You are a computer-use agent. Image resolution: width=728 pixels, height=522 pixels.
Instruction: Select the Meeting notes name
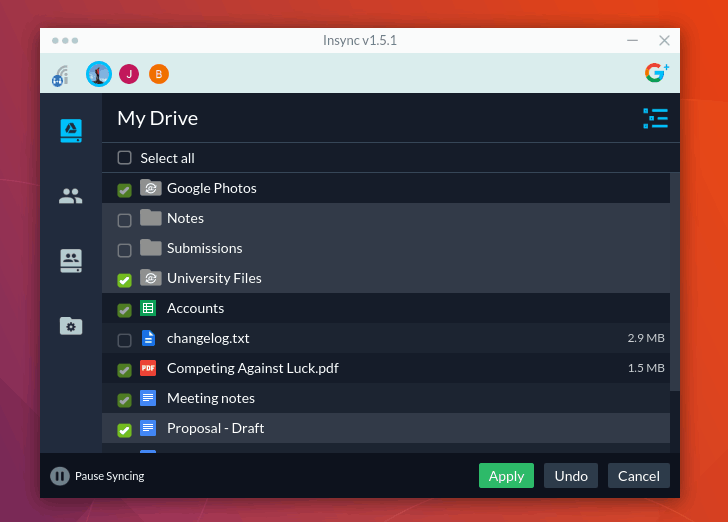pyautogui.click(x=211, y=398)
